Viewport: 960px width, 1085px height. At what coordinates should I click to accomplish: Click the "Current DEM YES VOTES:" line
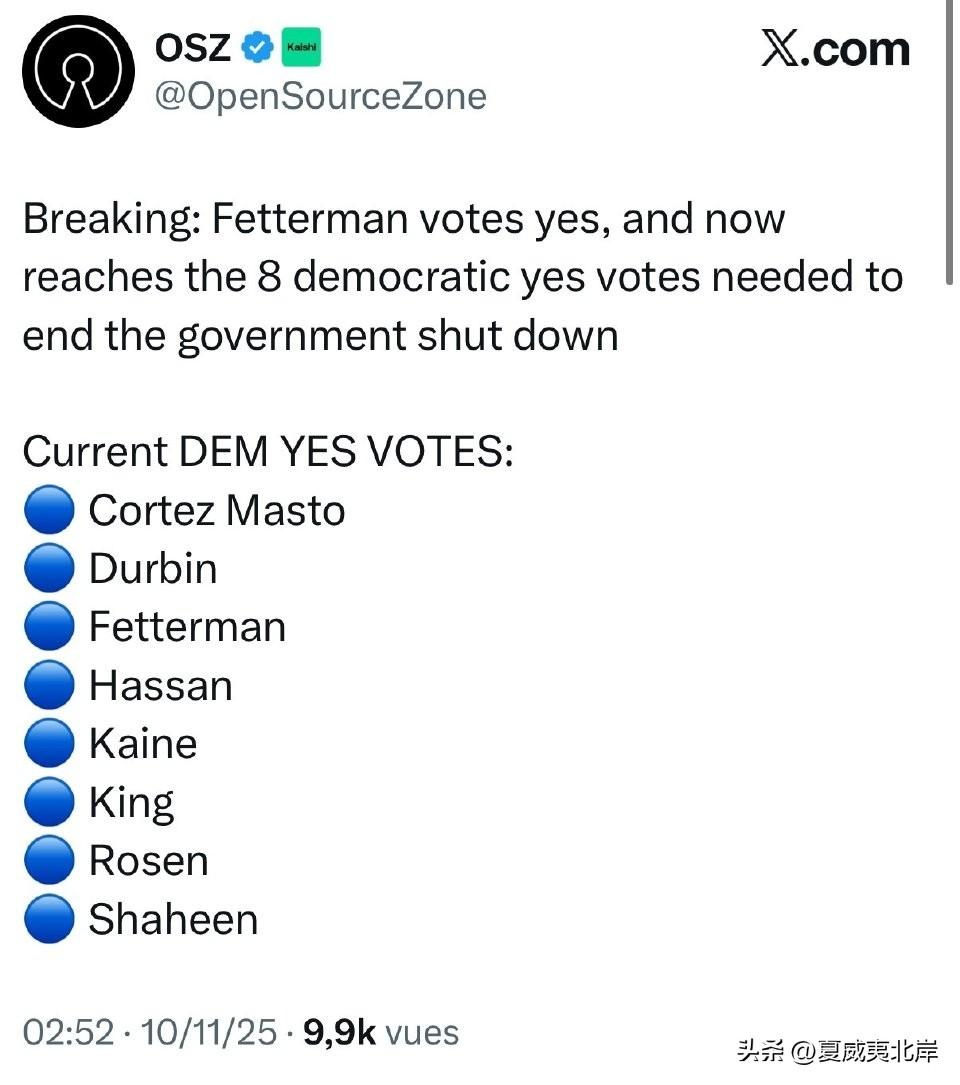268,452
